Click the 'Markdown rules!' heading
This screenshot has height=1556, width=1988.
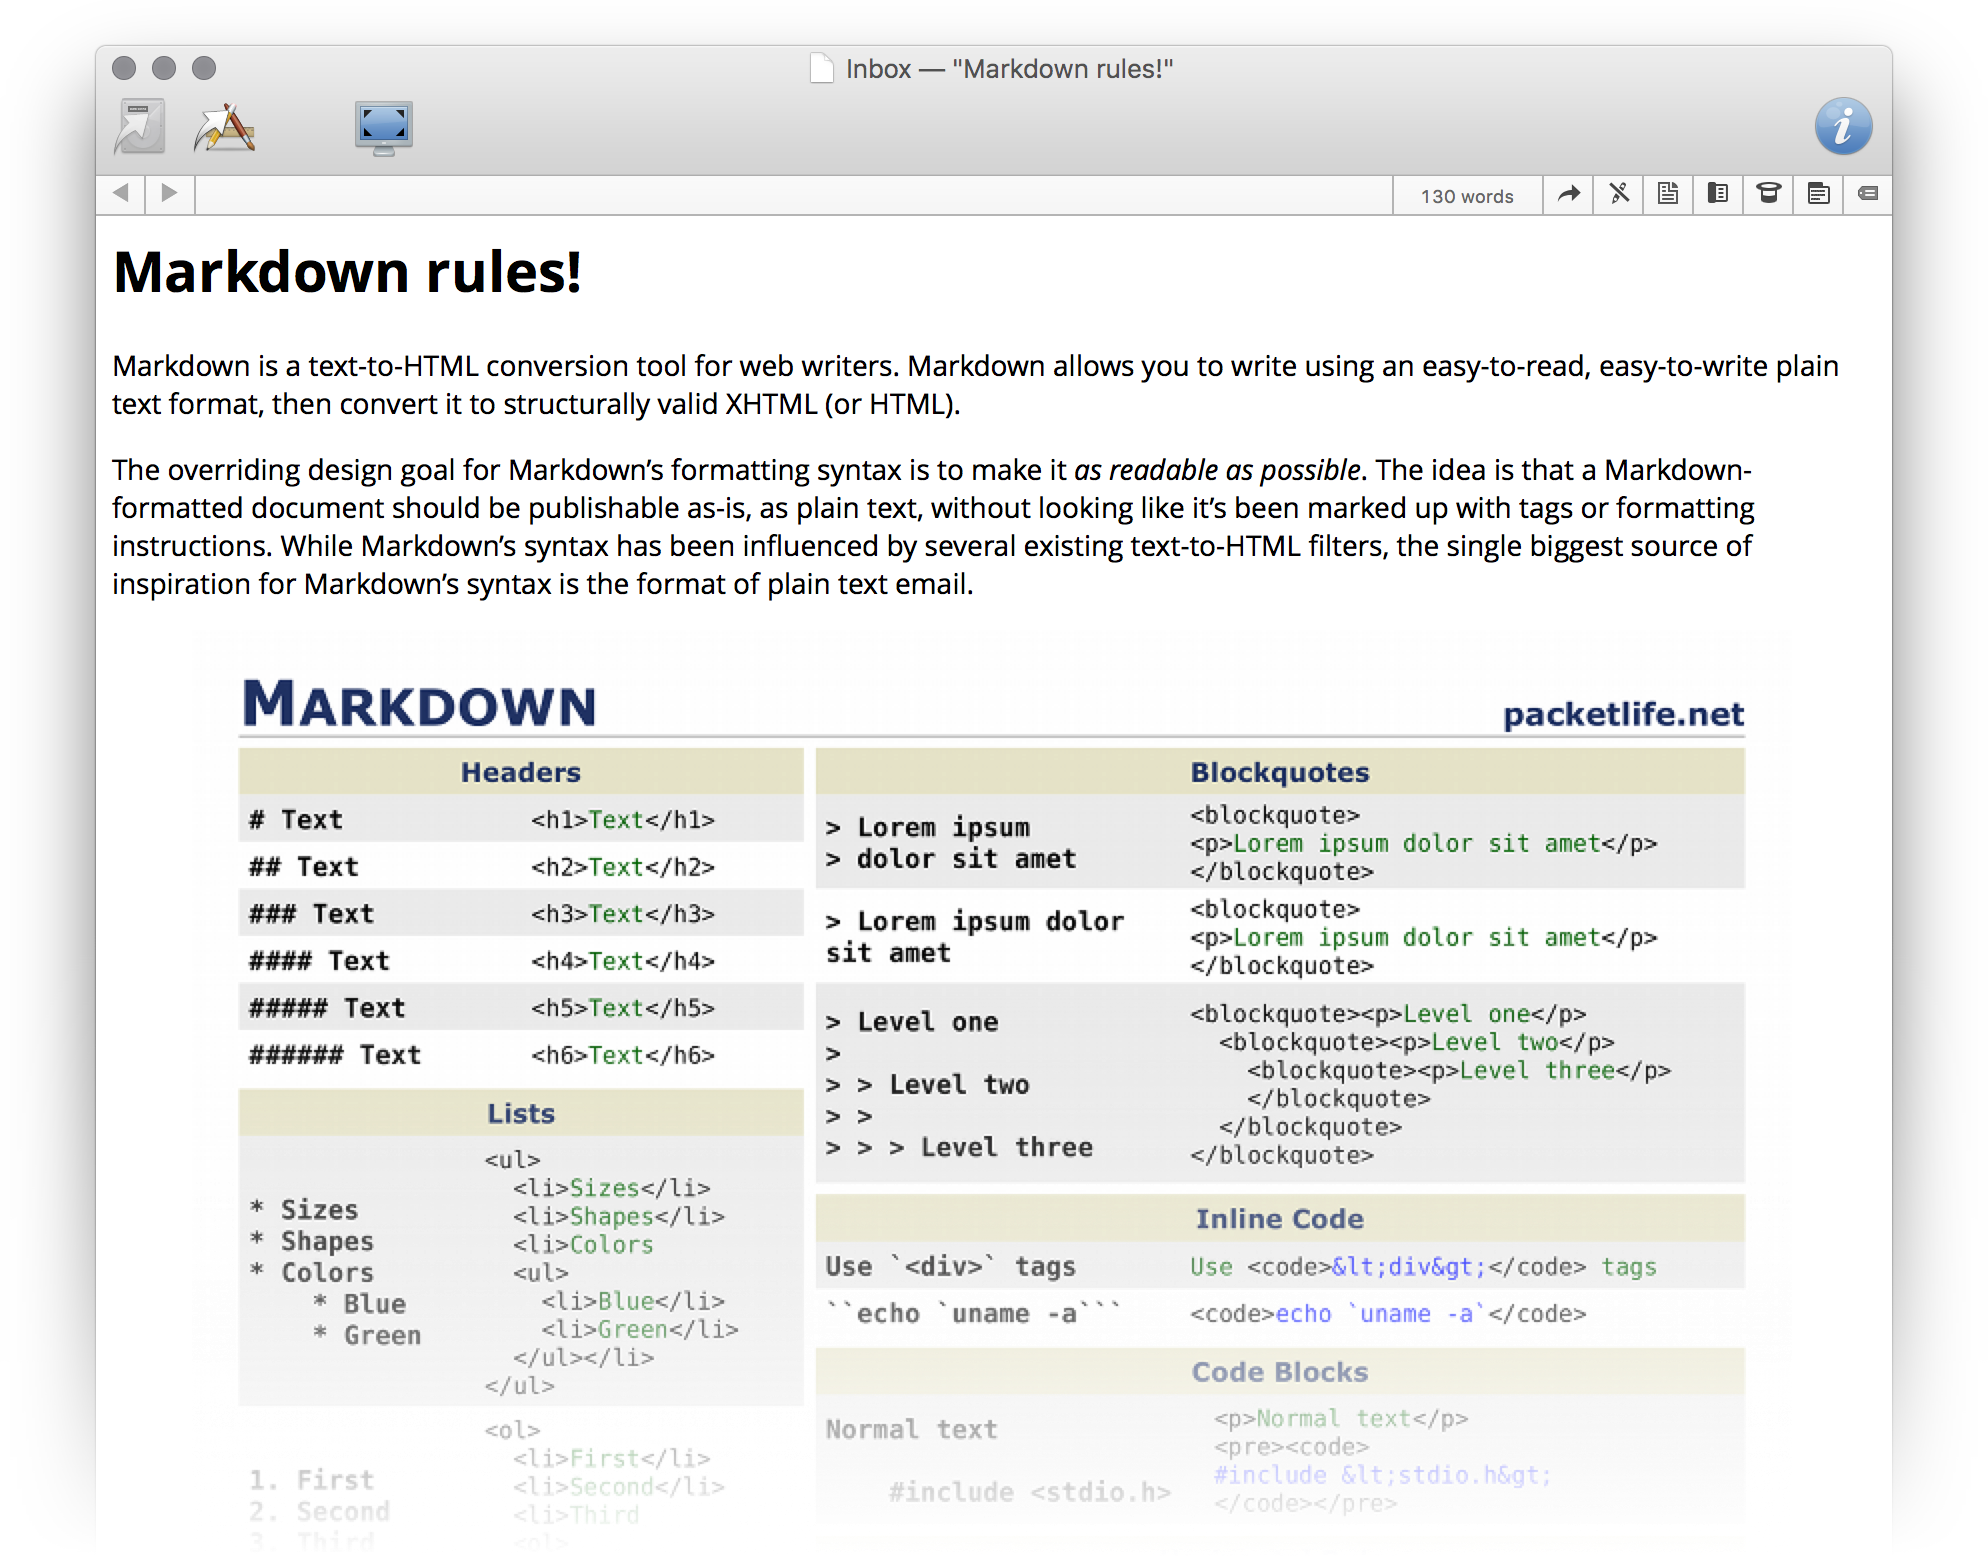pos(347,272)
